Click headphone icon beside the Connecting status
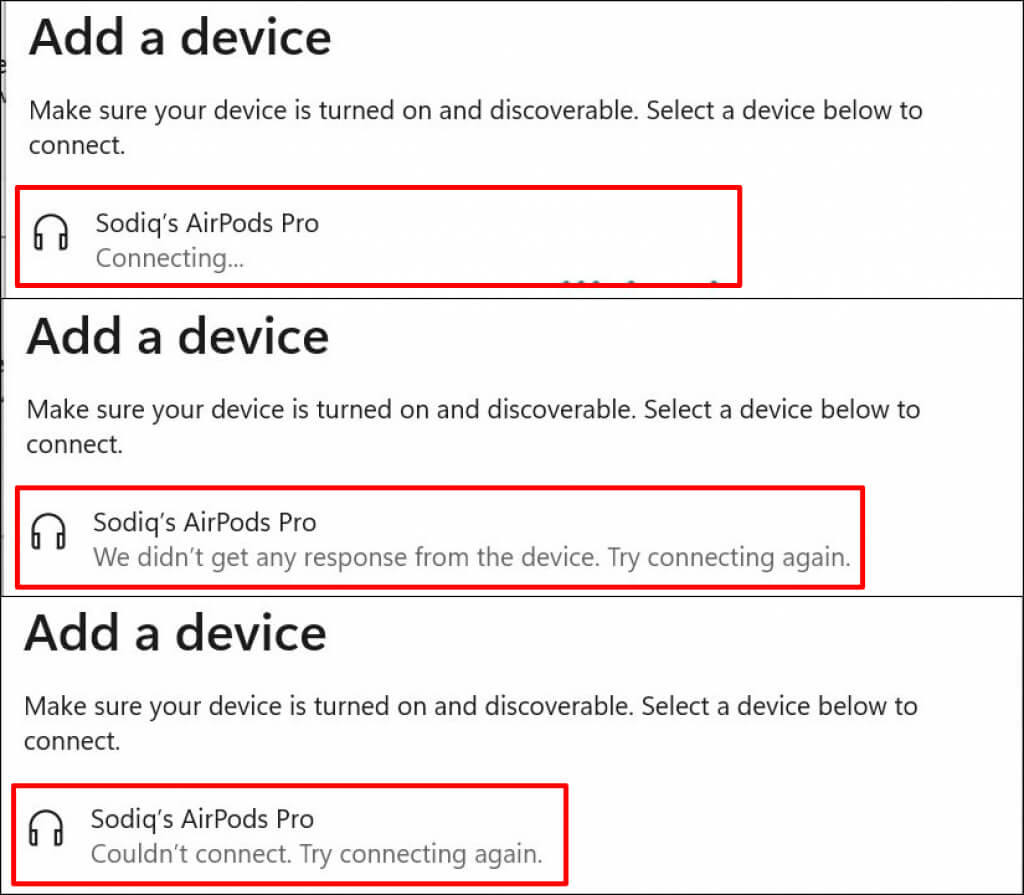Image resolution: width=1024 pixels, height=895 pixels. click(51, 234)
